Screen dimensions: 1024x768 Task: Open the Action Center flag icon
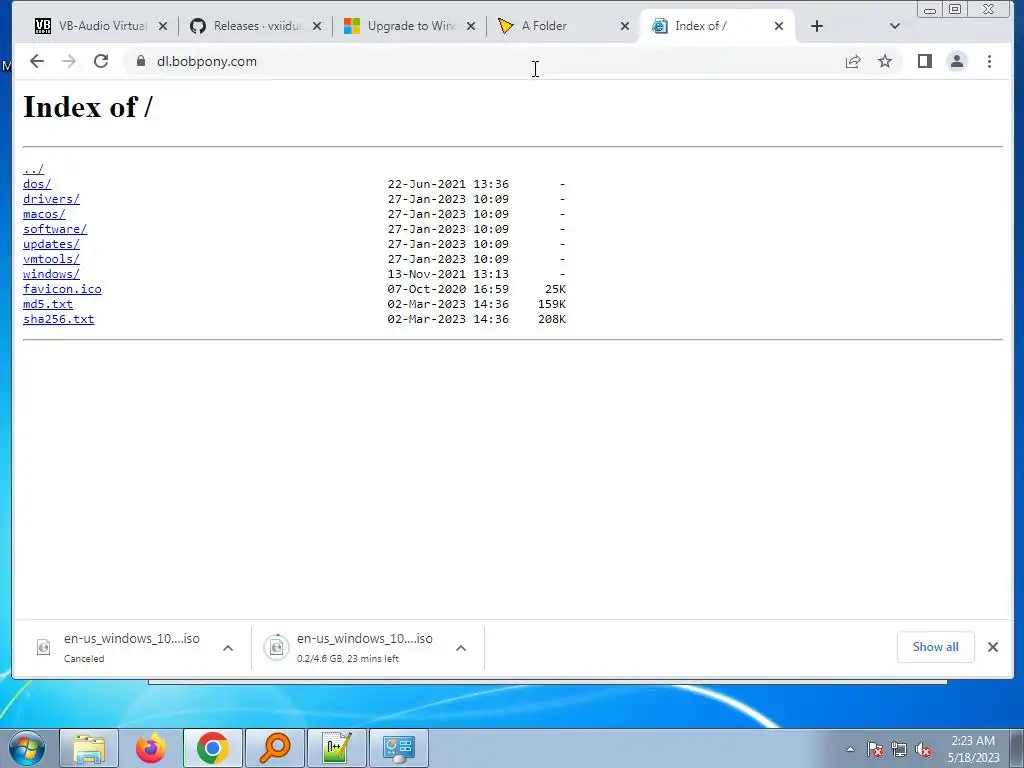pos(874,750)
